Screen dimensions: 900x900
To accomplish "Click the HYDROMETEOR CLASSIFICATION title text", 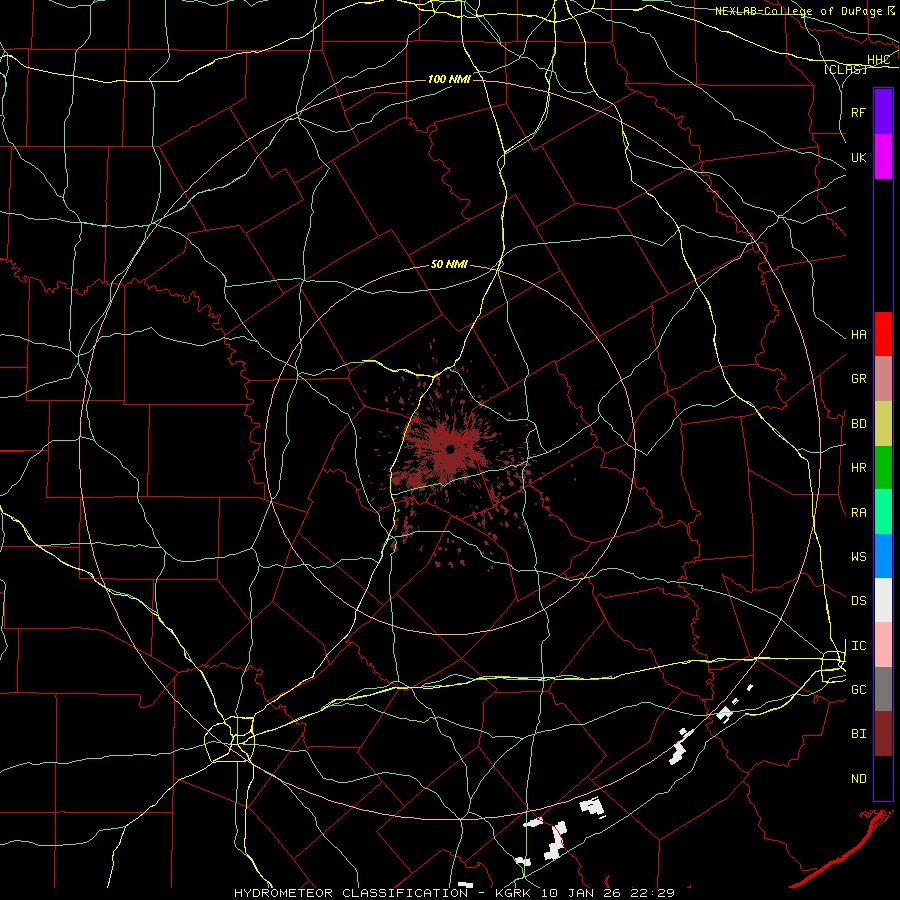I will click(x=351, y=893).
